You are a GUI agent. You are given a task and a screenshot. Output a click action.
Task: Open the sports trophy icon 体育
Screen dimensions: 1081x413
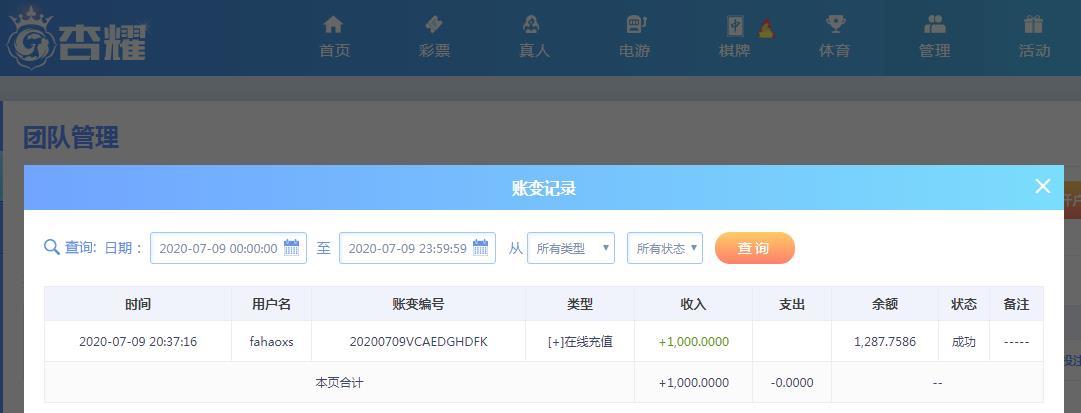click(835, 25)
